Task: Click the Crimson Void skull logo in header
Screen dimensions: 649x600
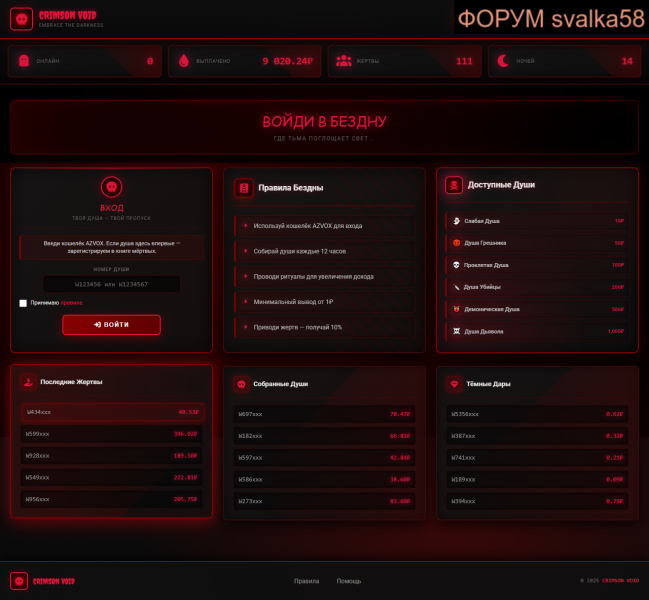Action: point(19,18)
